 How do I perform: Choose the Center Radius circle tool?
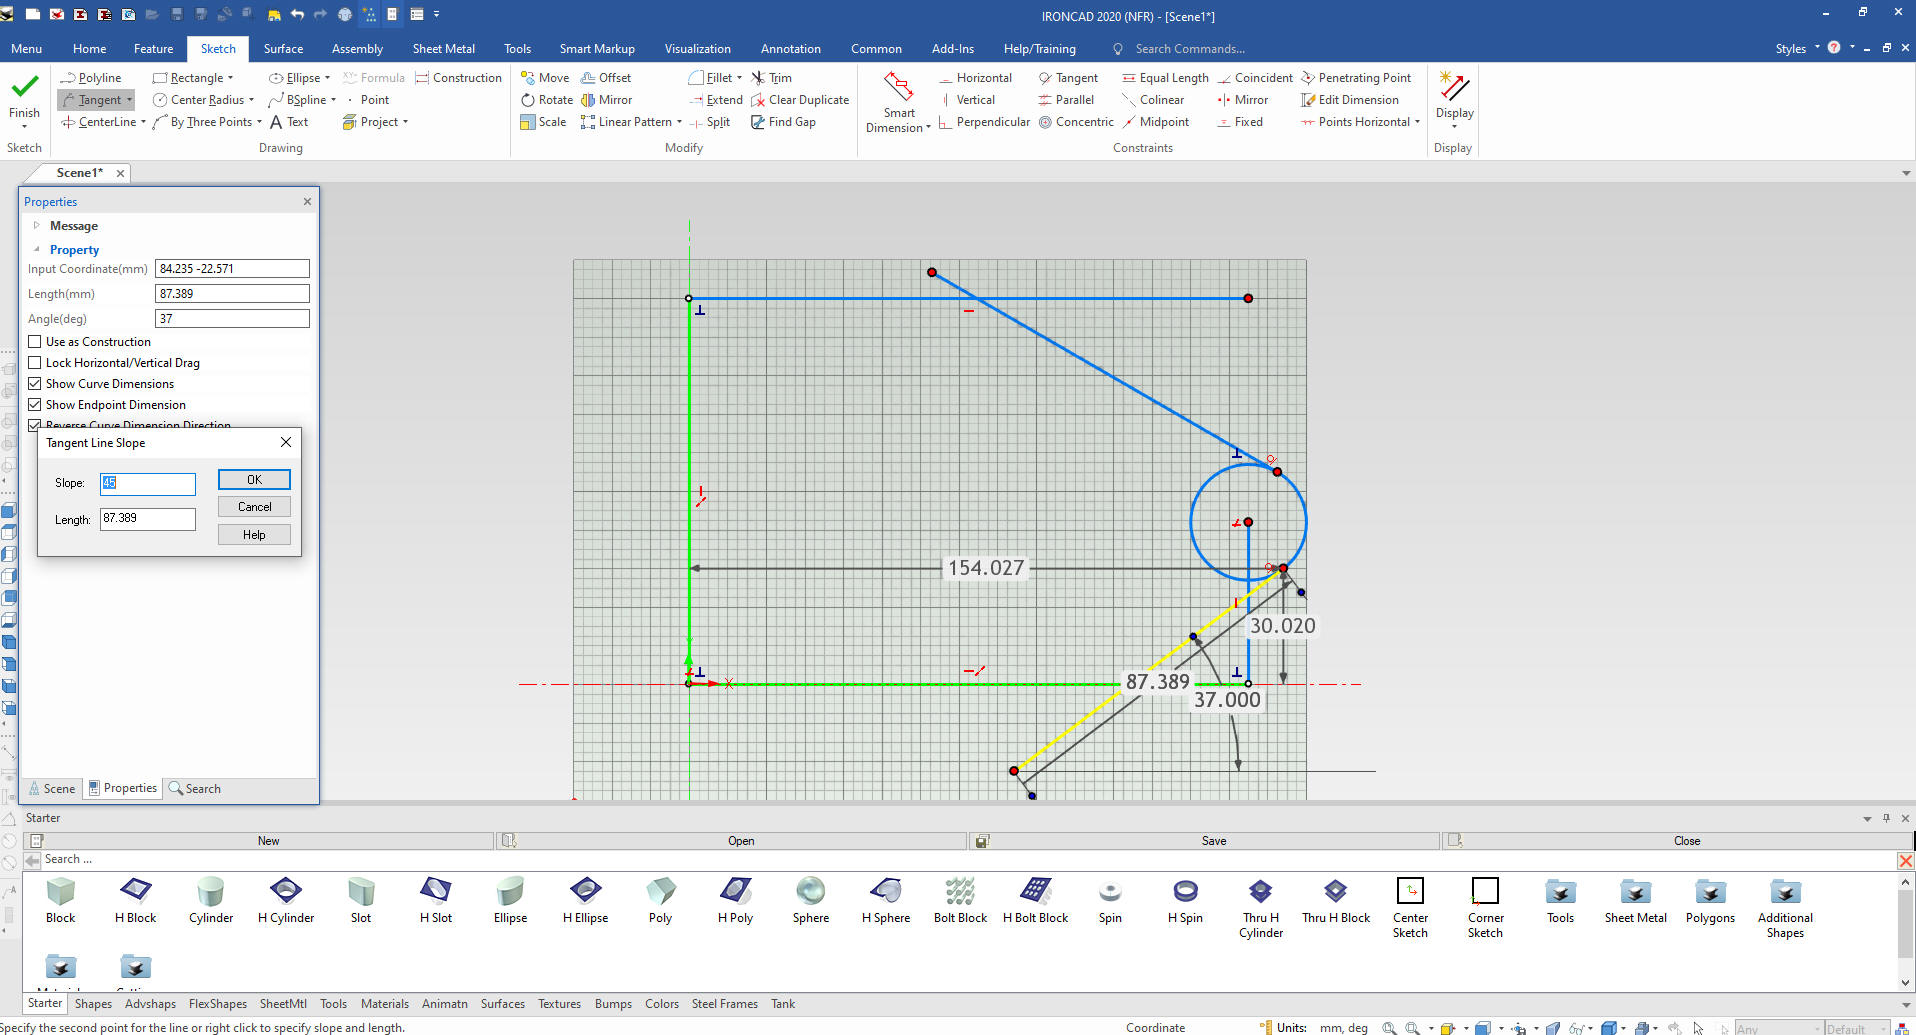(x=199, y=100)
